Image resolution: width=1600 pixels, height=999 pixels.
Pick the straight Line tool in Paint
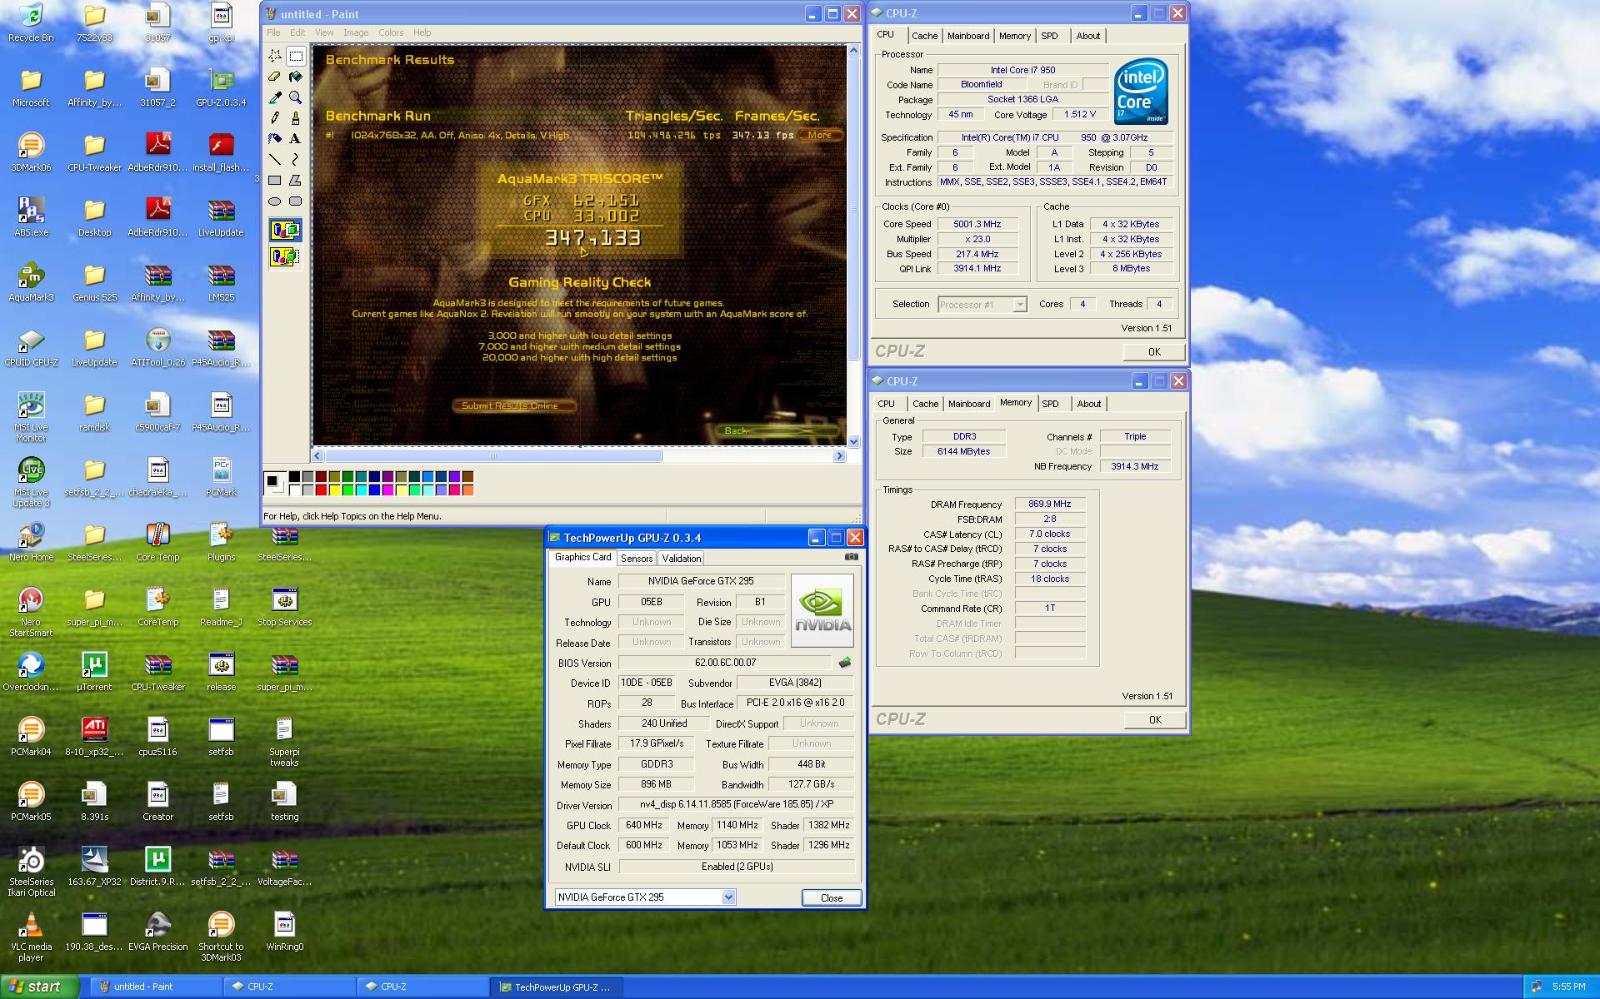coord(275,160)
